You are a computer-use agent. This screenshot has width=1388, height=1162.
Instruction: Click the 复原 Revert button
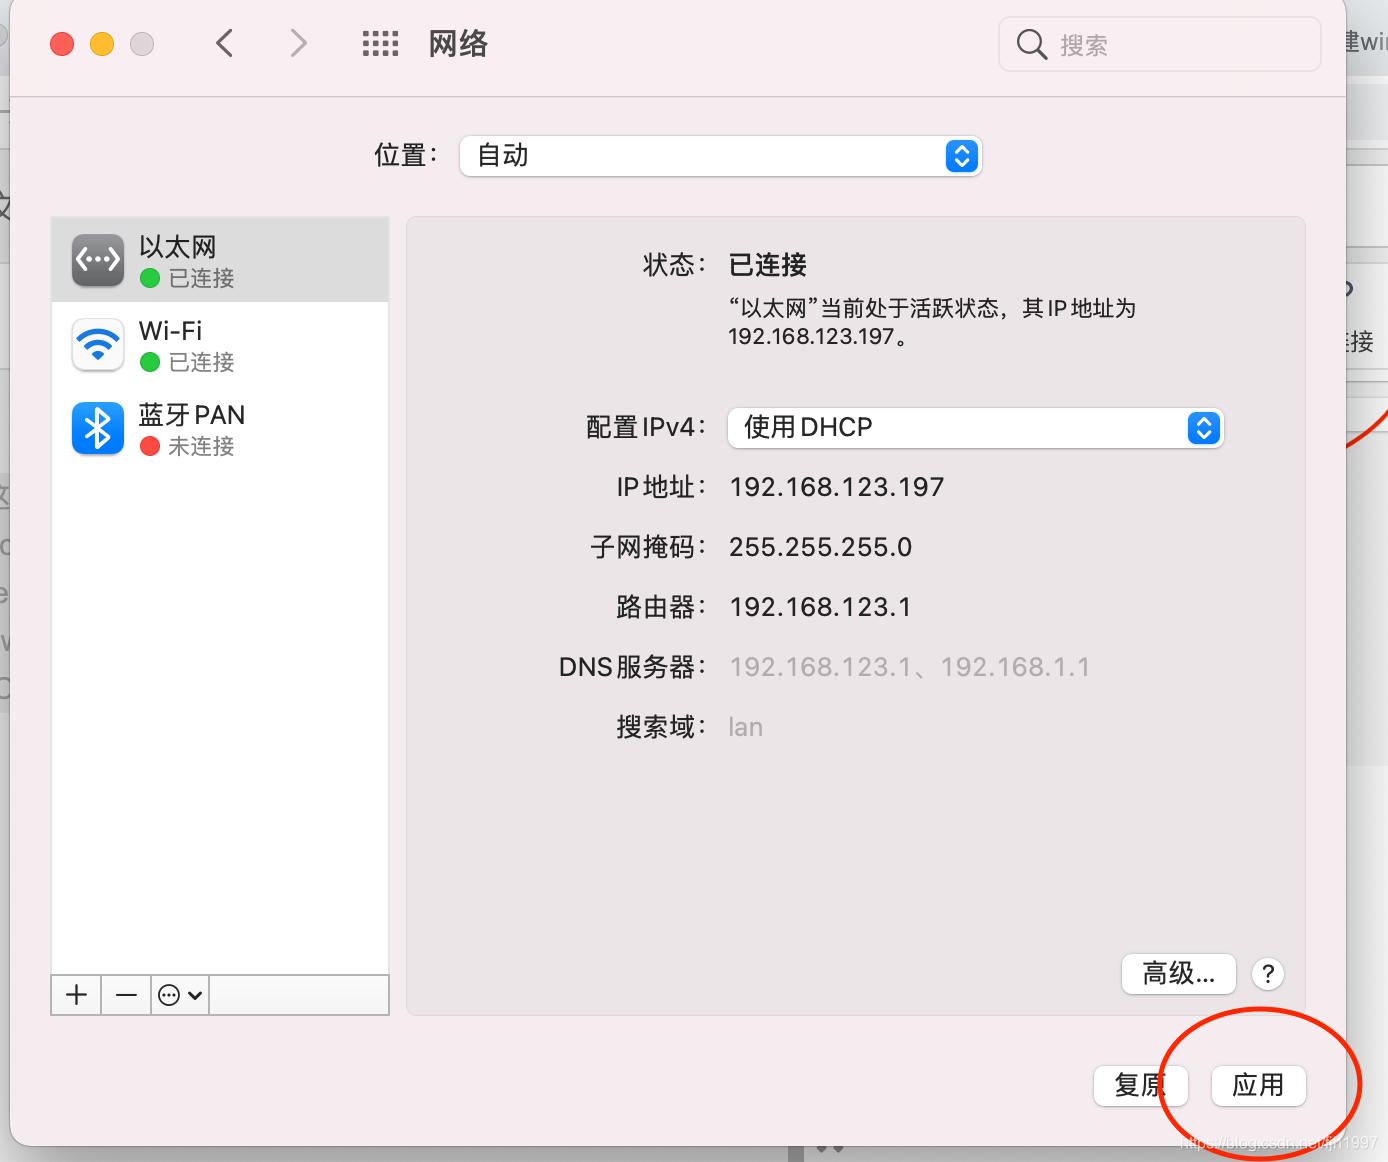tap(1140, 1086)
